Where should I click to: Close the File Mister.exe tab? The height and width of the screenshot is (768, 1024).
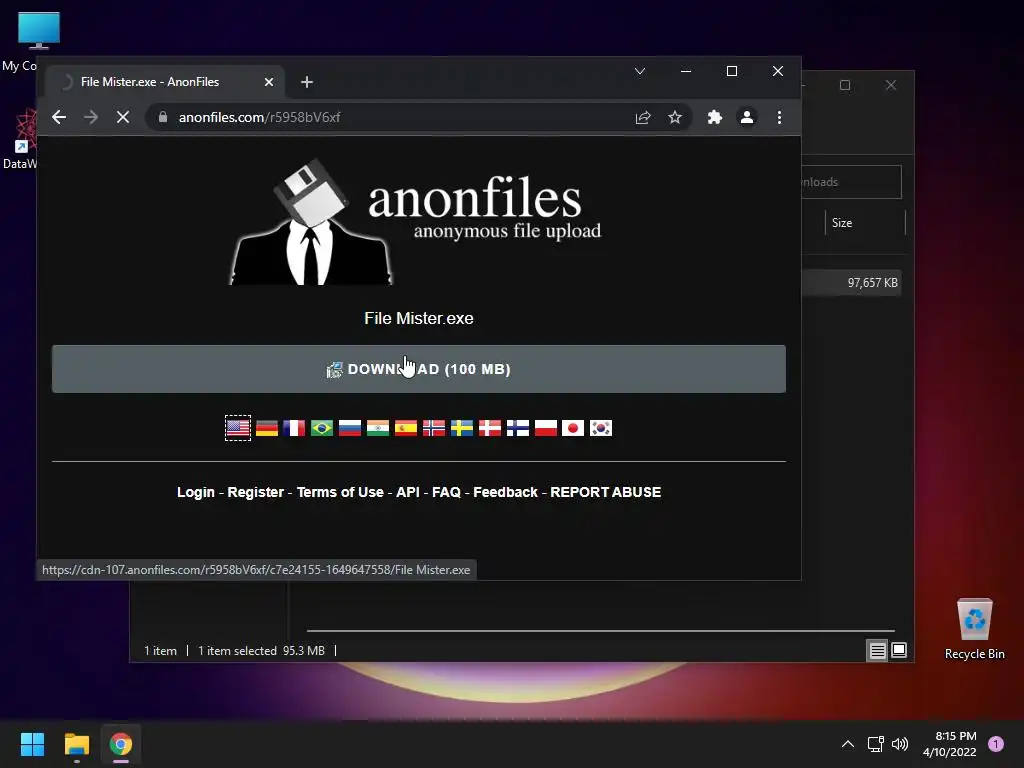(x=268, y=82)
